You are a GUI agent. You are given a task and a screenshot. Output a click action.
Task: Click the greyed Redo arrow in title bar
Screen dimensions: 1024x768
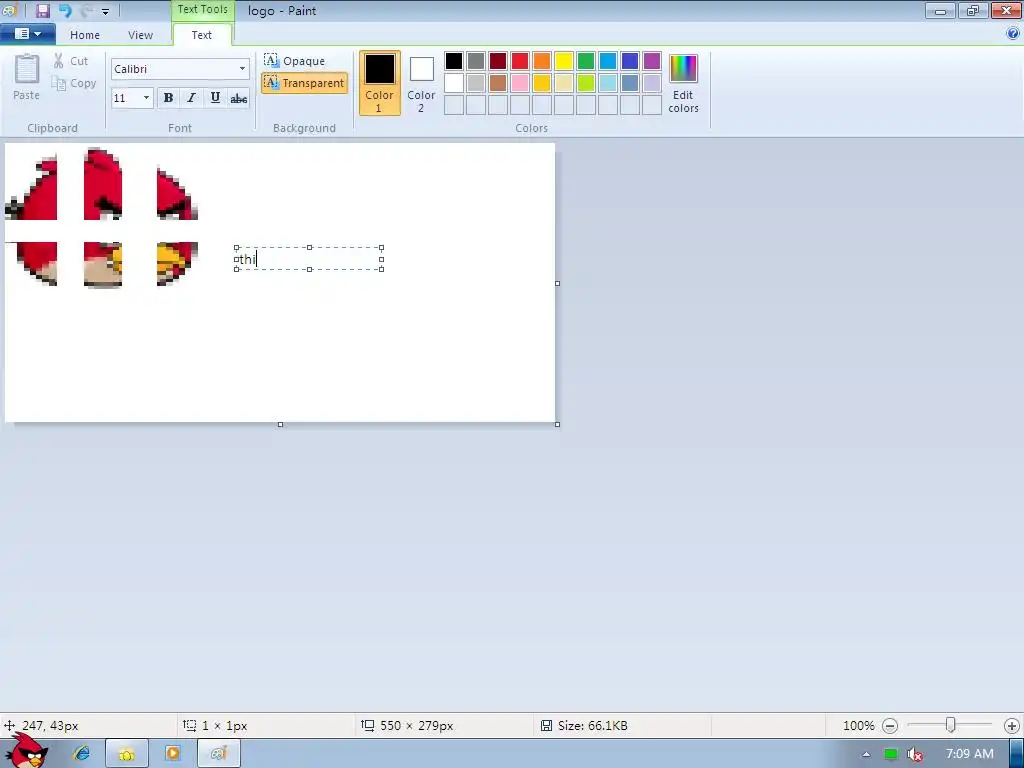86,10
